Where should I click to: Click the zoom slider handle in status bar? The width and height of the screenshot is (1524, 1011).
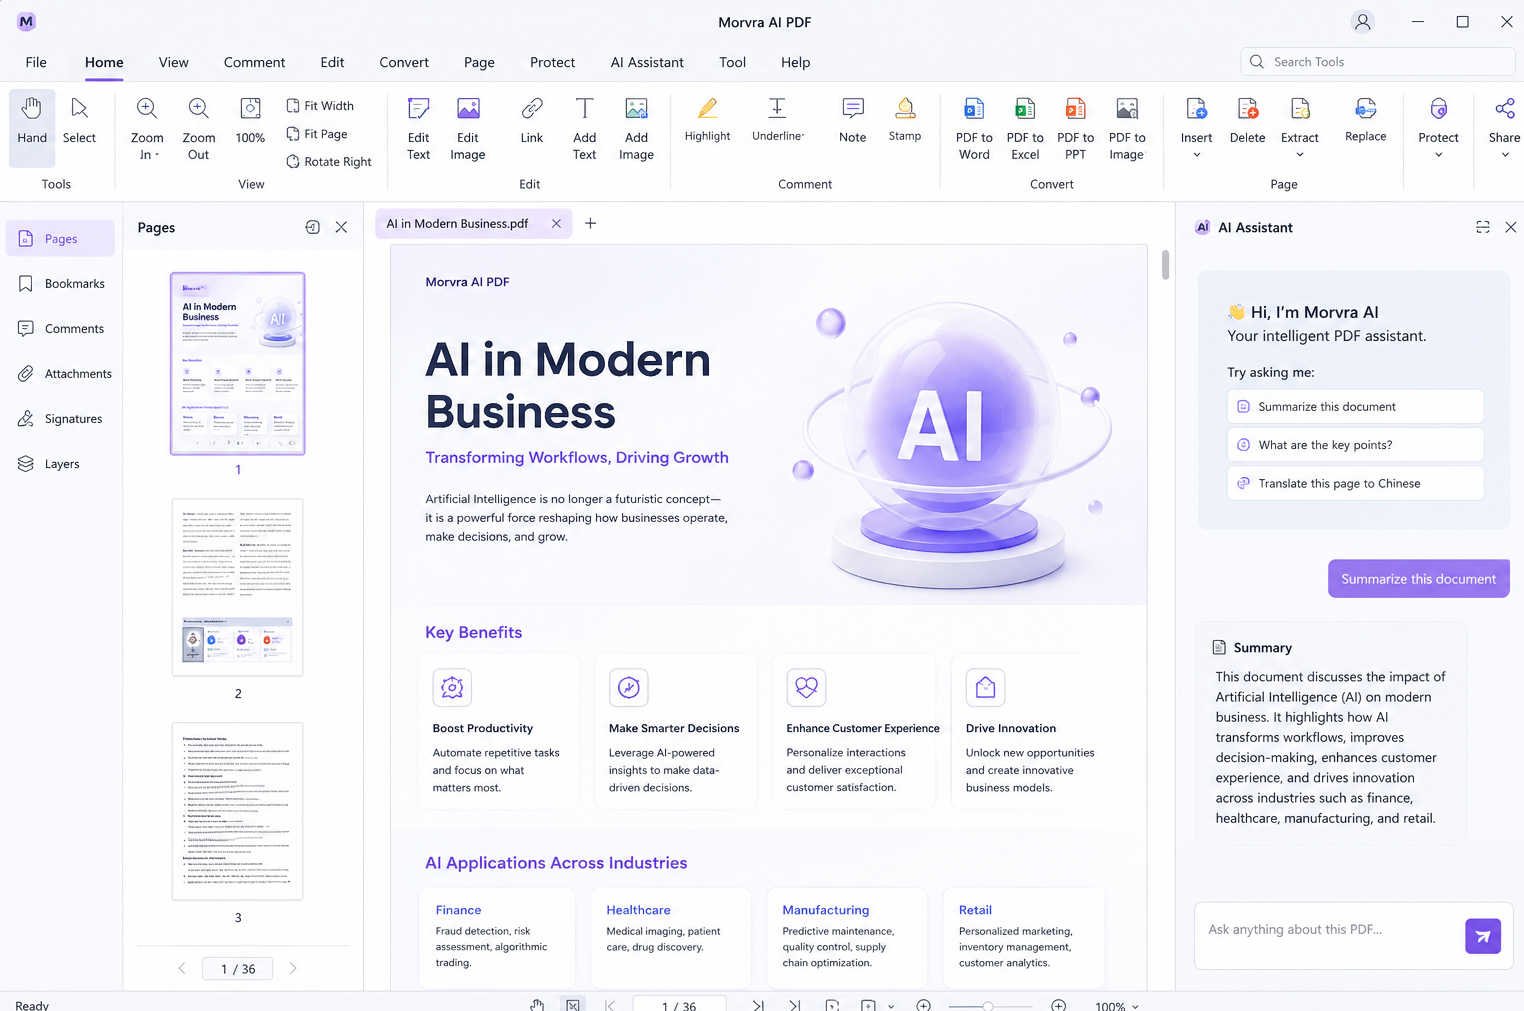click(x=988, y=1006)
